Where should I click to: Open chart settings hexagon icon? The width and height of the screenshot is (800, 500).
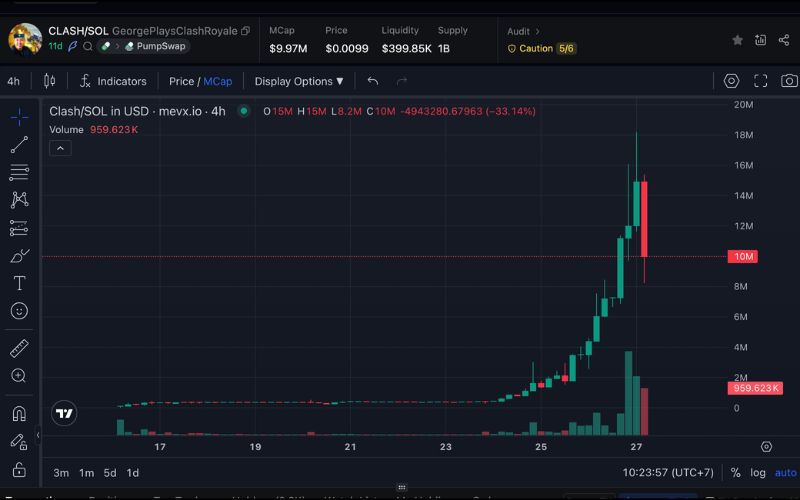pos(731,81)
